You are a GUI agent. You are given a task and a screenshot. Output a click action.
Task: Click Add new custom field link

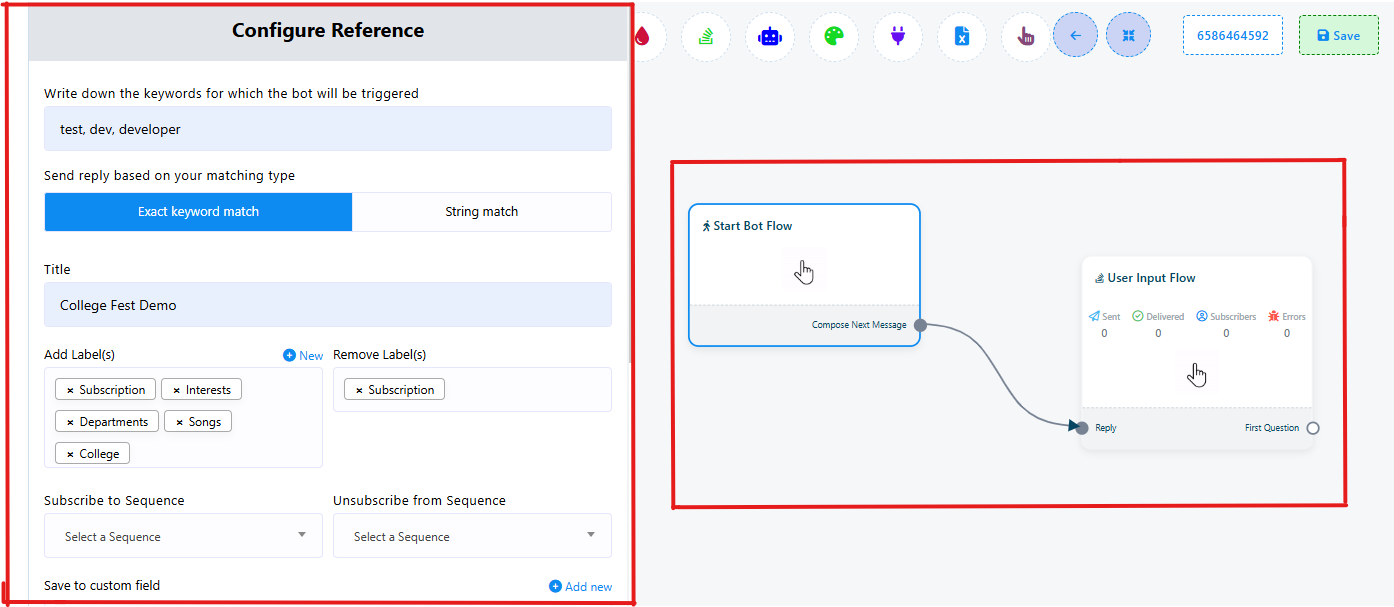pos(580,587)
